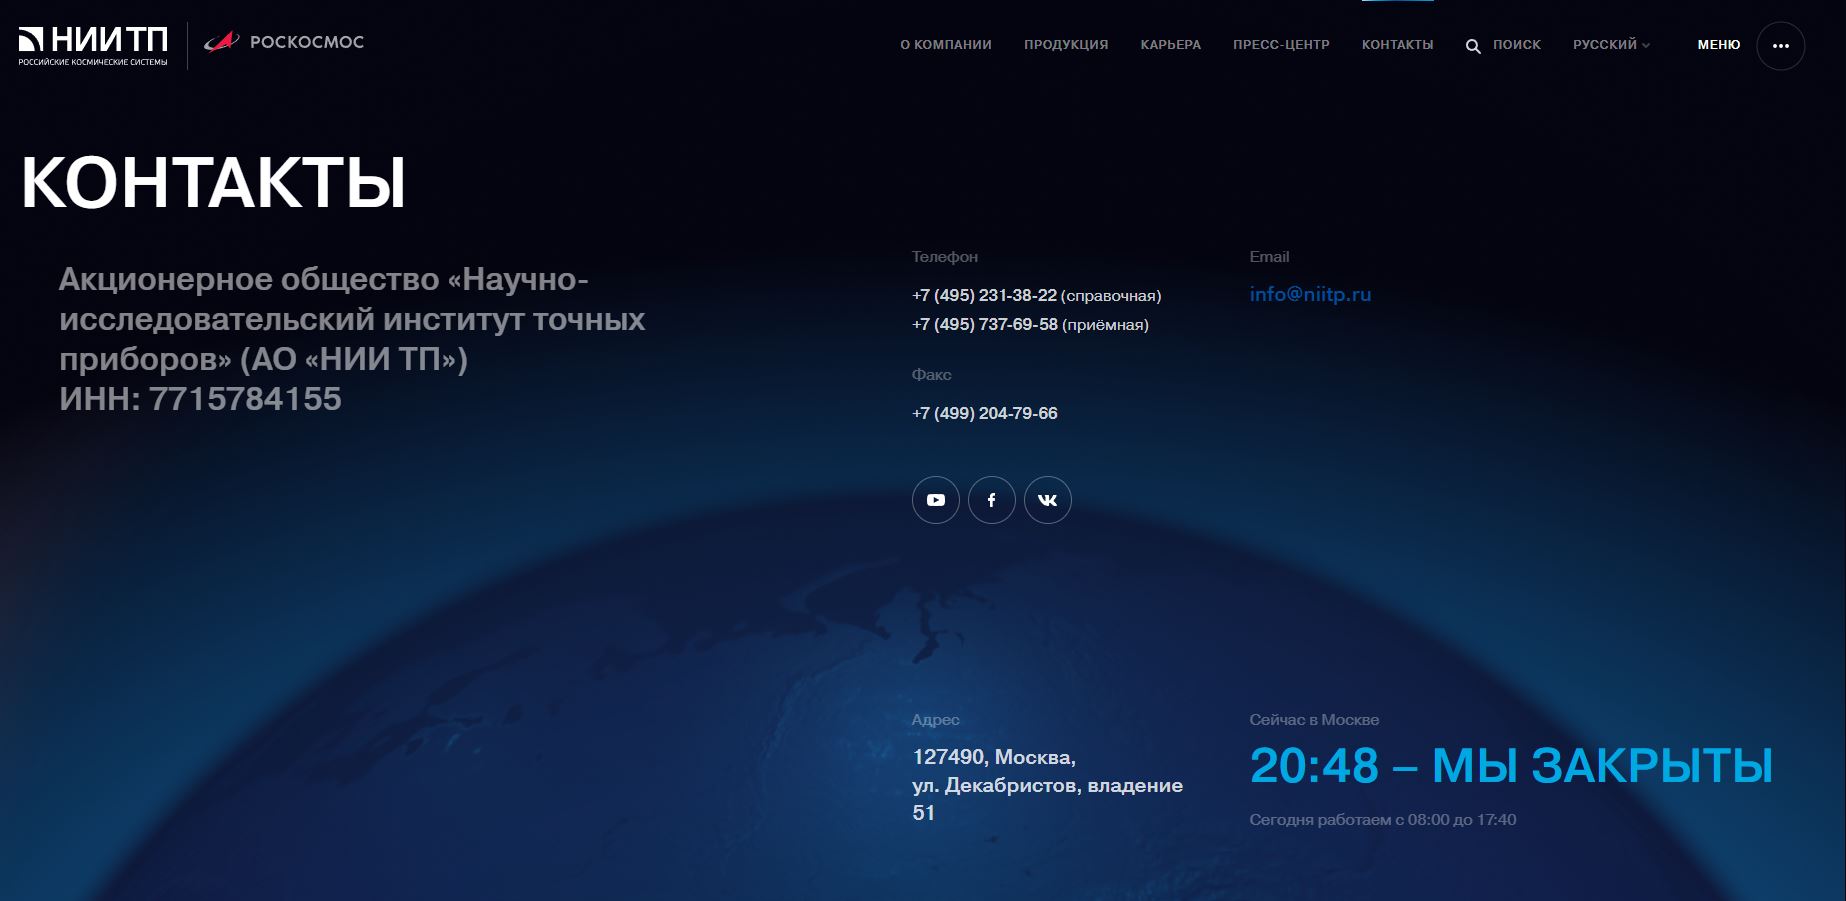Open the Контакты menu item
Viewport: 1846px width, 901px height.
[x=1398, y=45]
